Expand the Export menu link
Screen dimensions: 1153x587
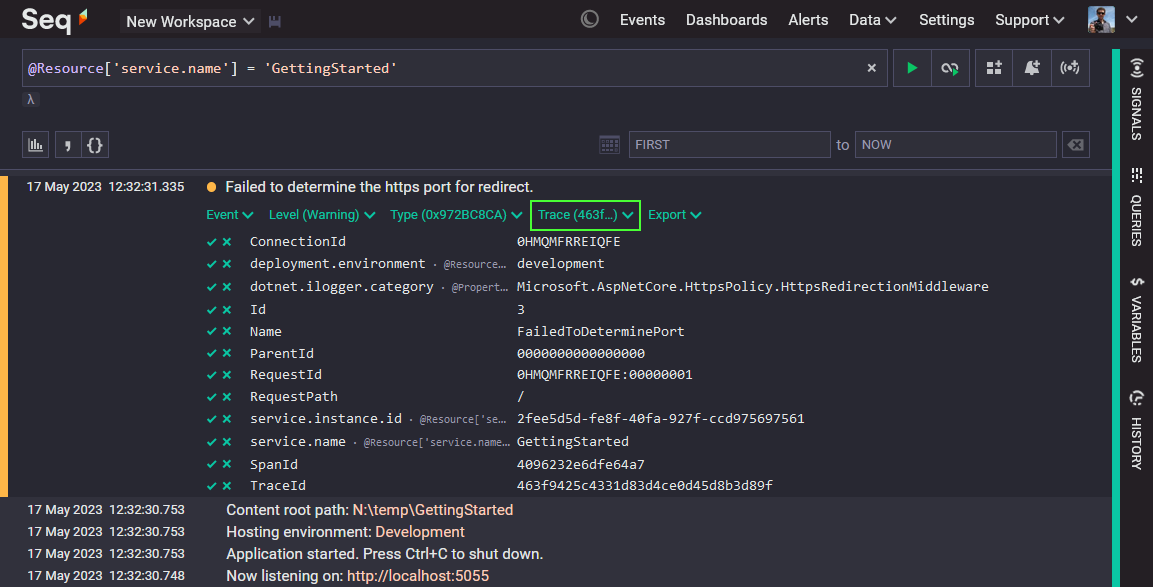[x=674, y=215]
